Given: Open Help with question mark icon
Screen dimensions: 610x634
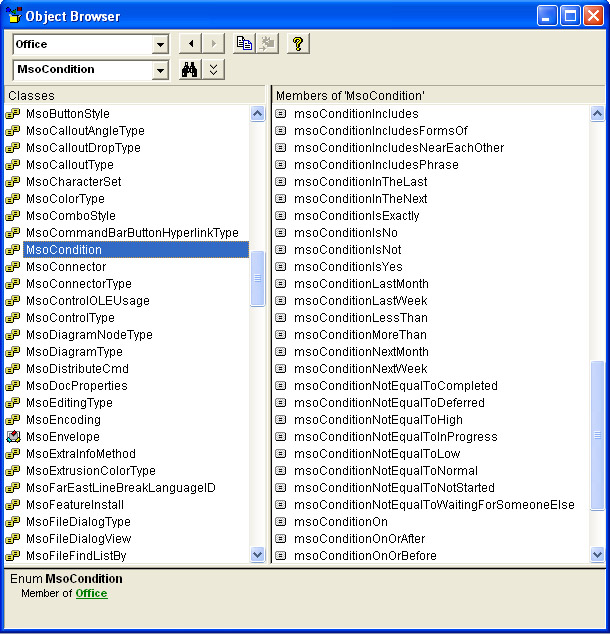Looking at the screenshot, I should coord(297,44).
